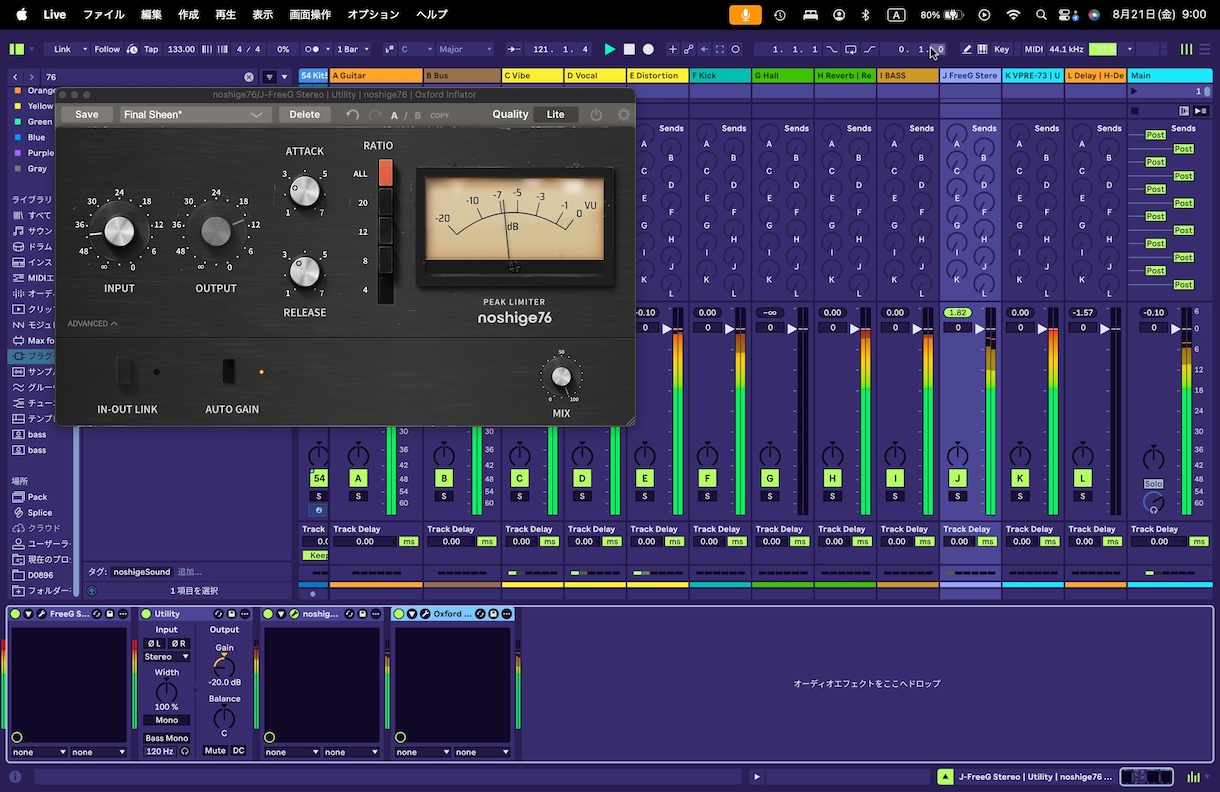Open the ヘルプ menu

click(x=431, y=15)
